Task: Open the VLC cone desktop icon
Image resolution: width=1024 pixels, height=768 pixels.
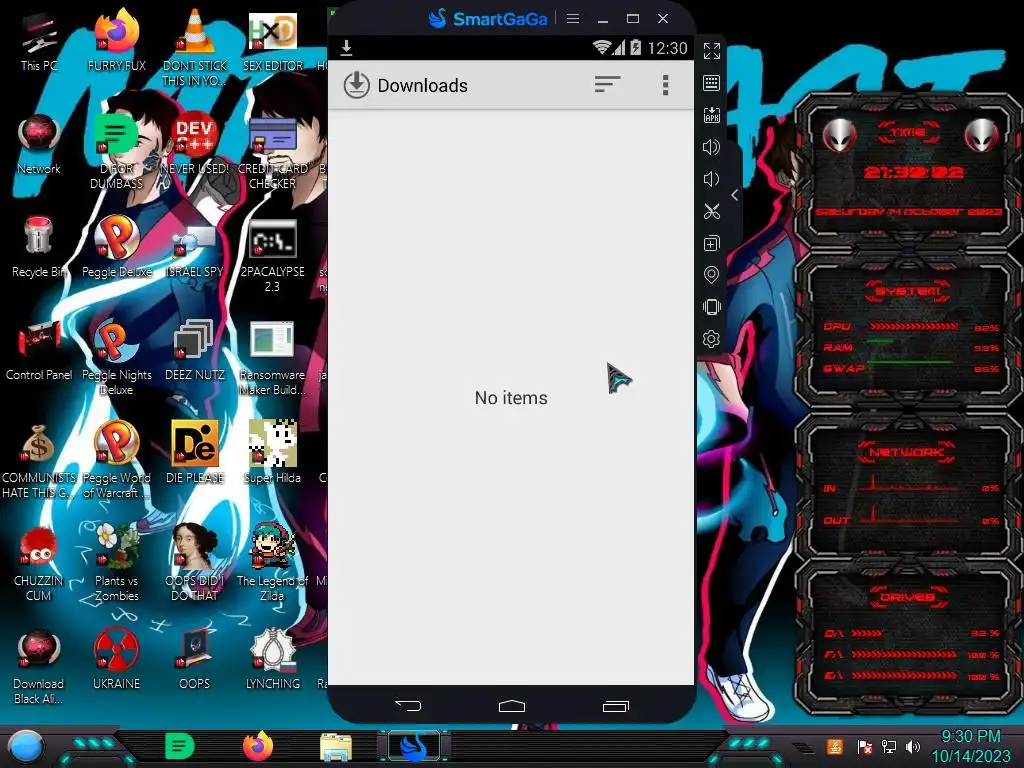Action: (195, 30)
